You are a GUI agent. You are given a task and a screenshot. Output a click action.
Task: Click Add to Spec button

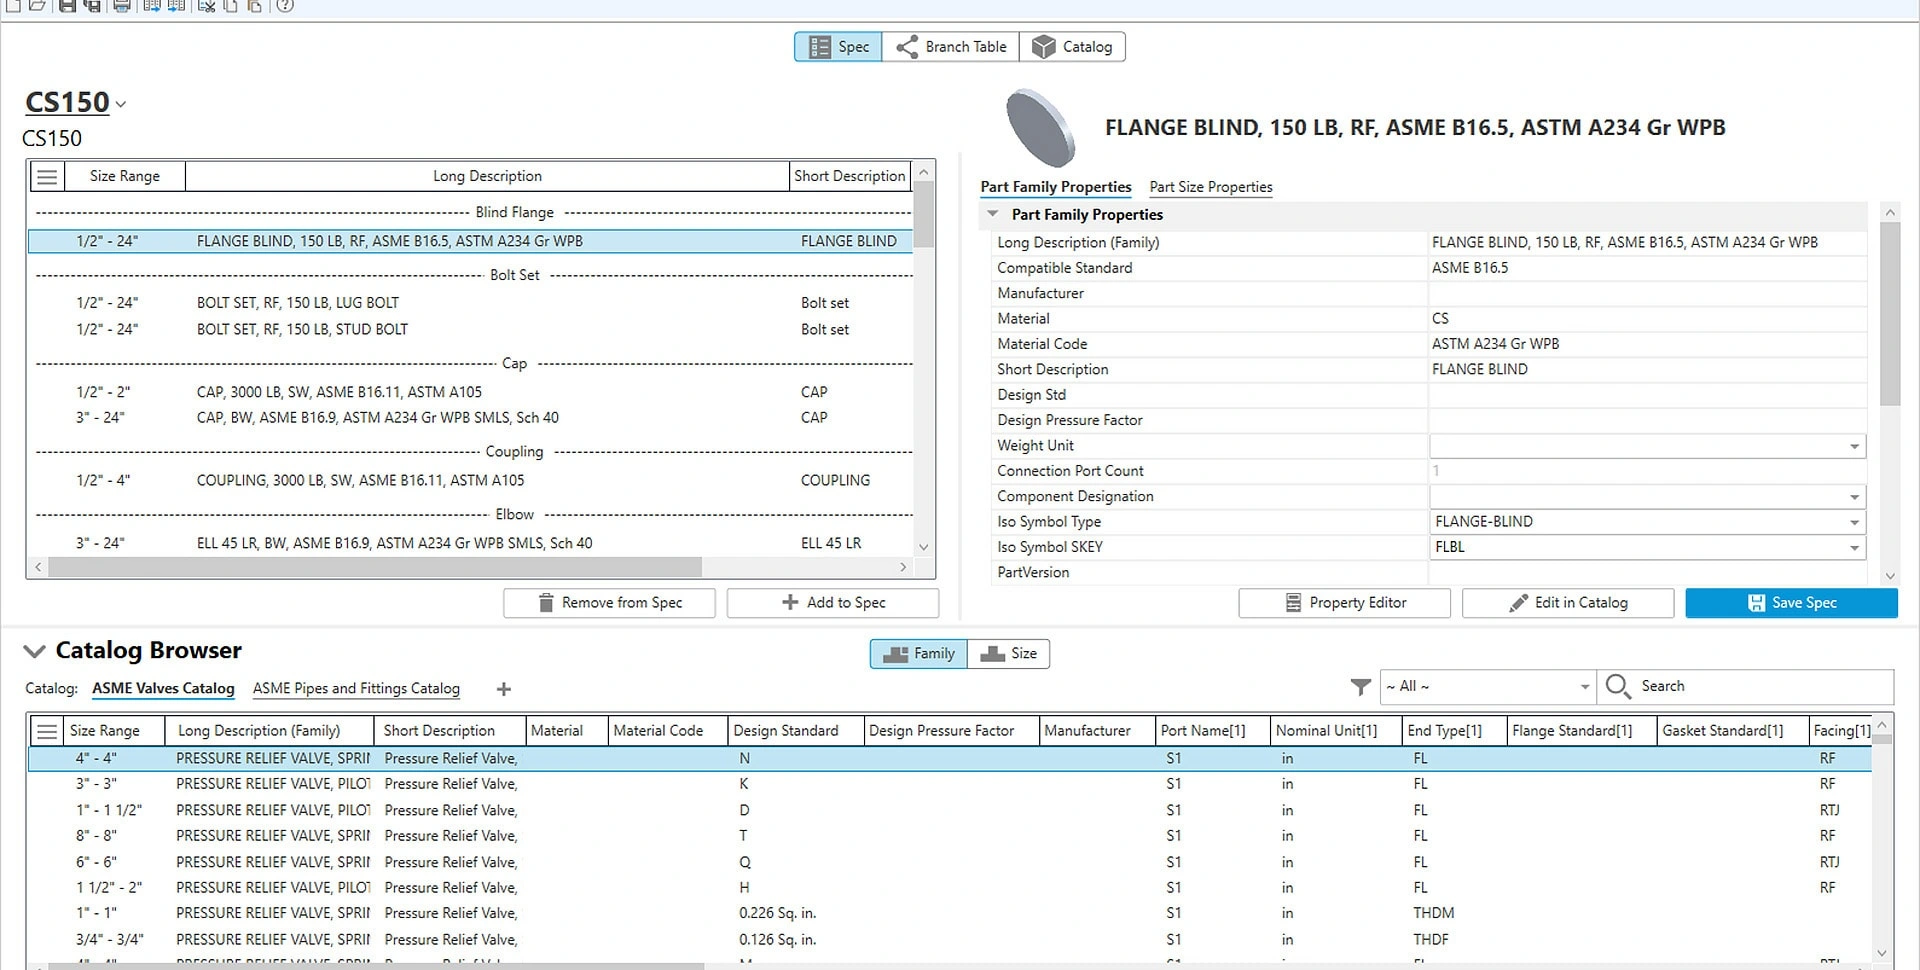[832, 603]
